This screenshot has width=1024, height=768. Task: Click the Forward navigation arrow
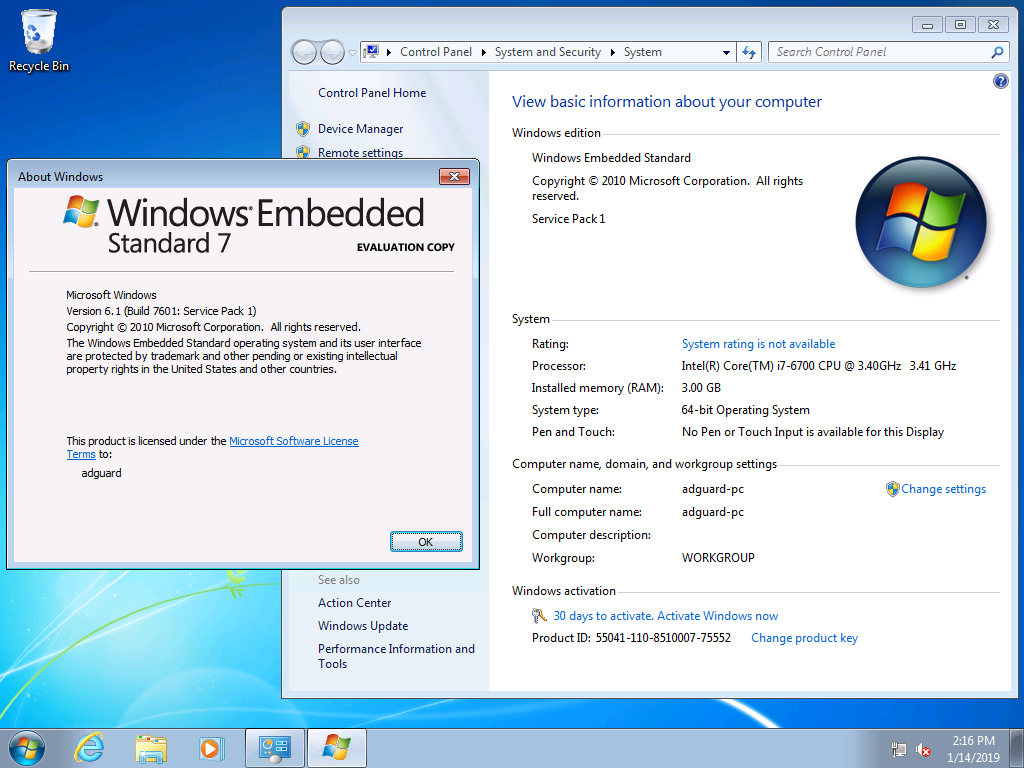point(332,52)
